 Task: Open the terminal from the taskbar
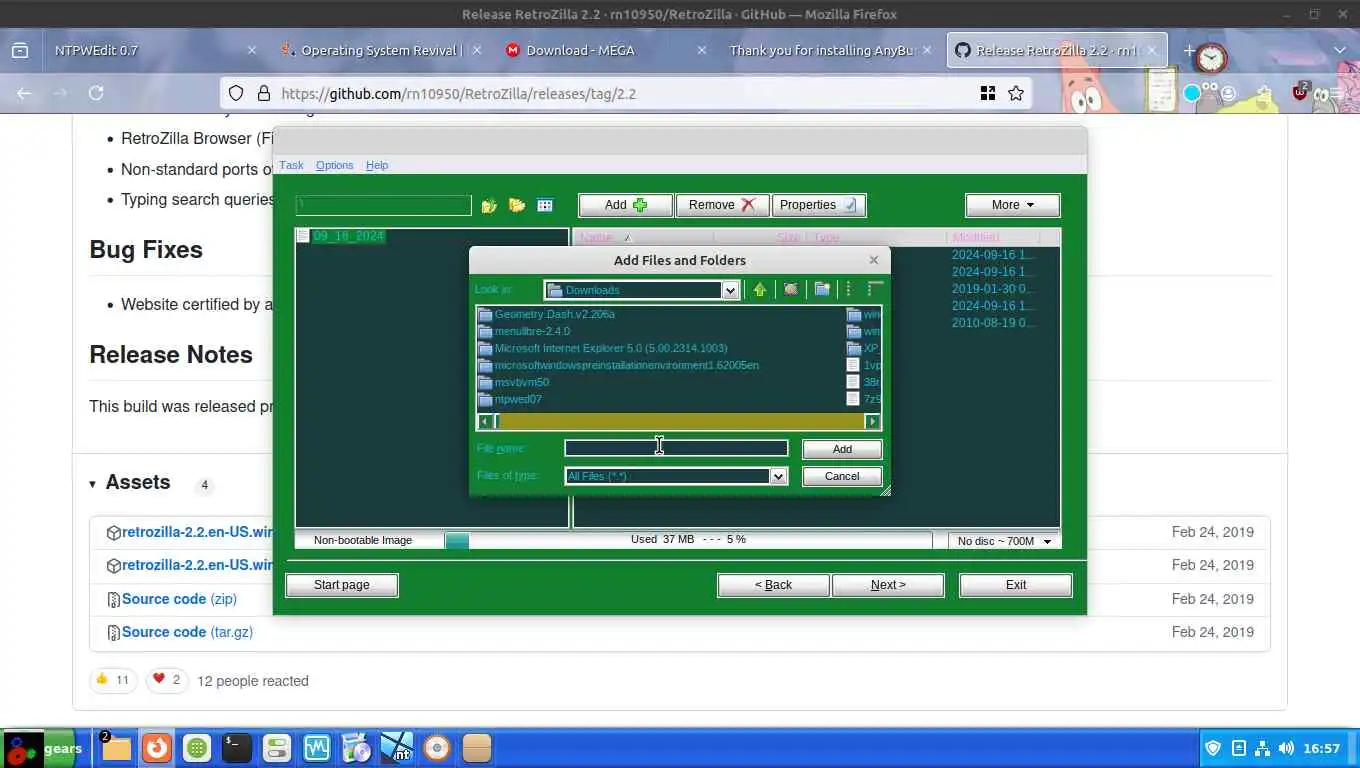237,748
